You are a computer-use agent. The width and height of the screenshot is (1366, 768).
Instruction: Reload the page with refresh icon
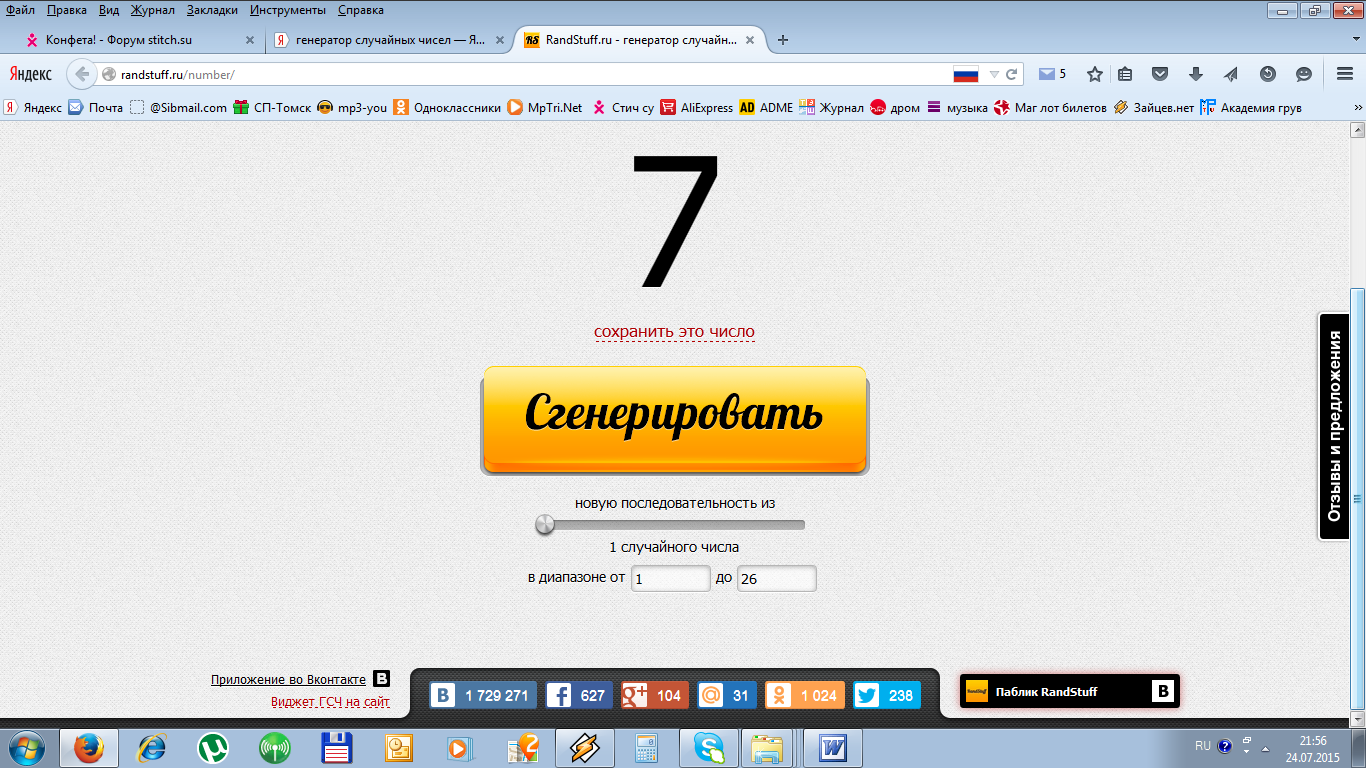pyautogui.click(x=1012, y=74)
